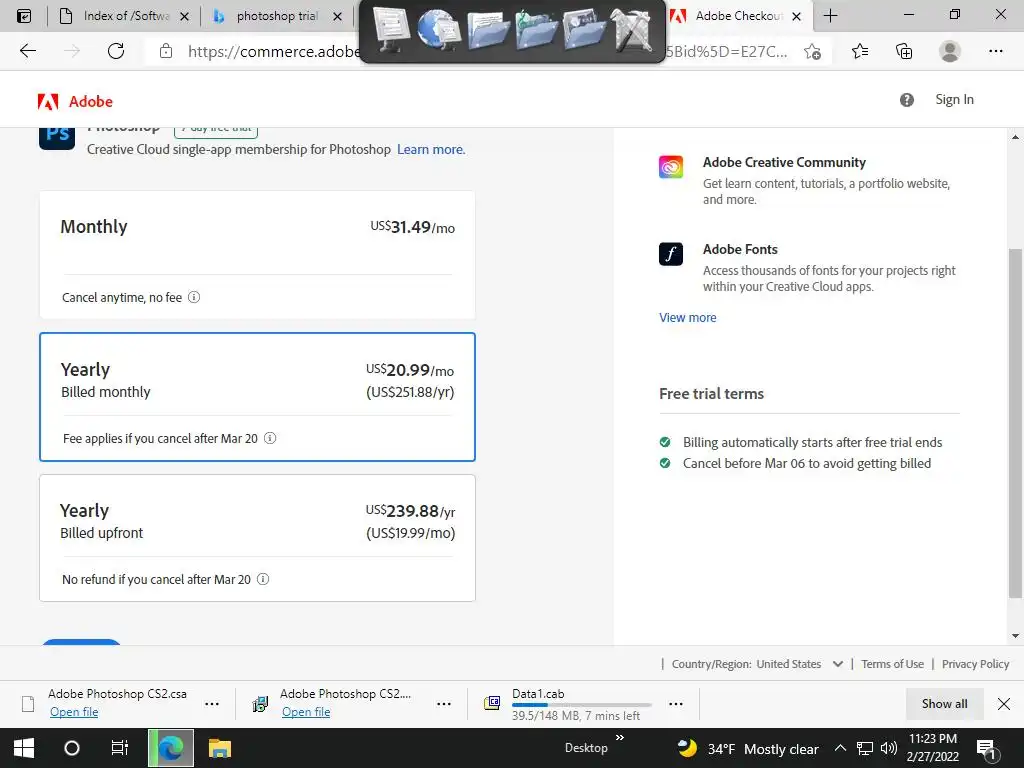Open the globe network icon in the dock
1024x768 pixels.
click(439, 29)
